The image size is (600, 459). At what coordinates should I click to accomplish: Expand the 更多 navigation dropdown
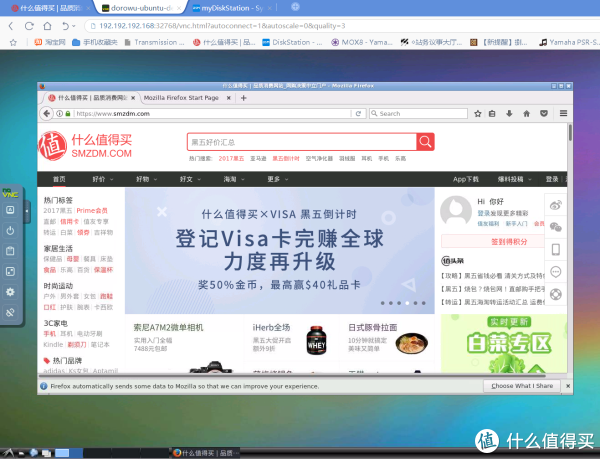(x=276, y=179)
